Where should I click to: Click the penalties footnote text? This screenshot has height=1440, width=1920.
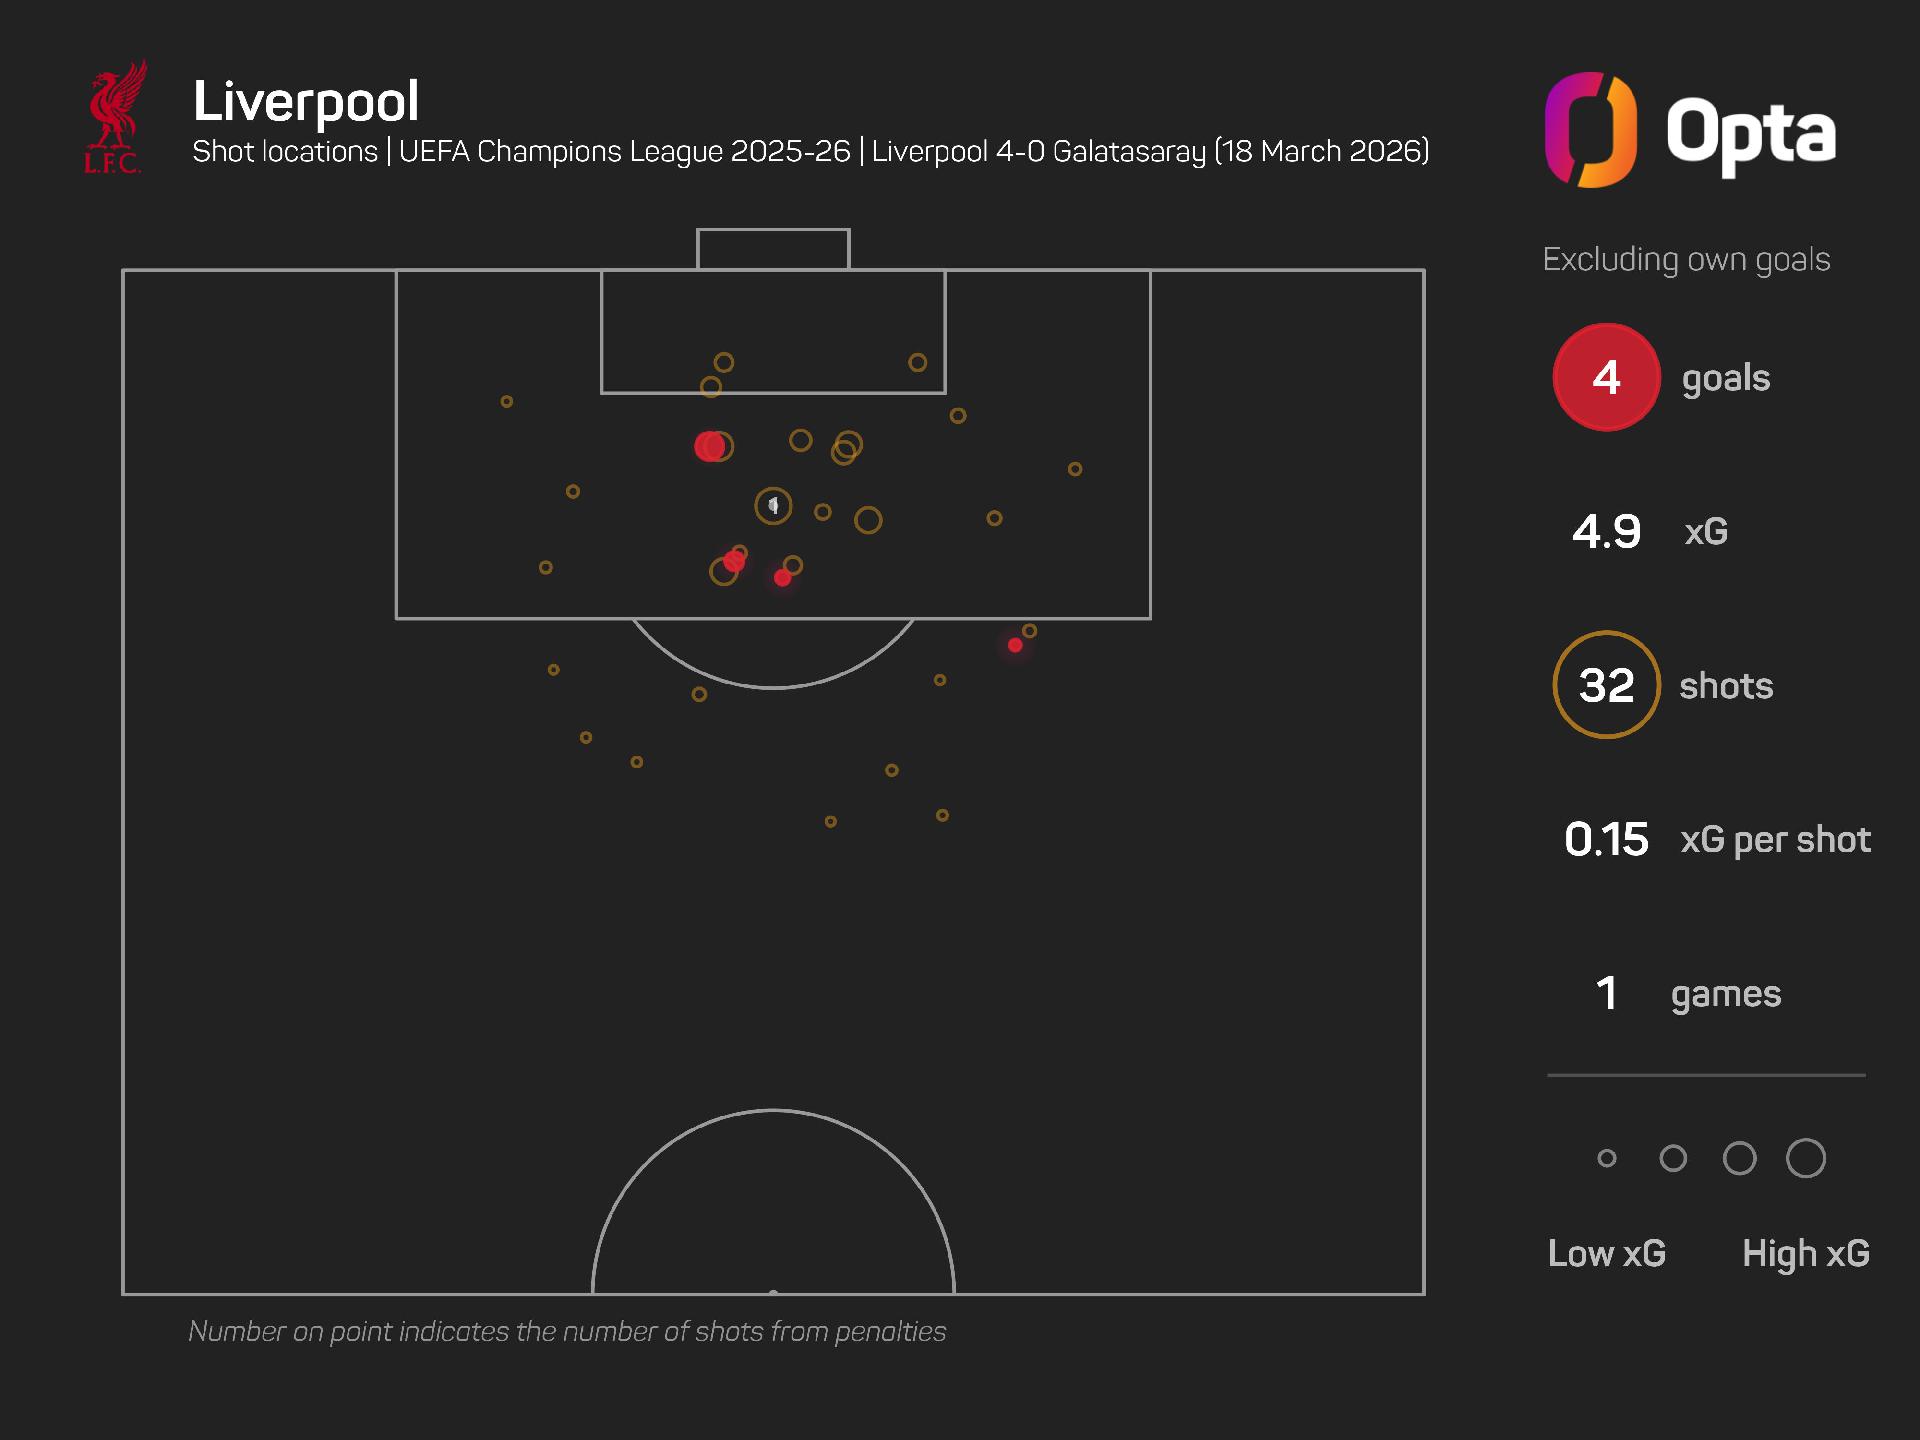pyautogui.click(x=567, y=1332)
